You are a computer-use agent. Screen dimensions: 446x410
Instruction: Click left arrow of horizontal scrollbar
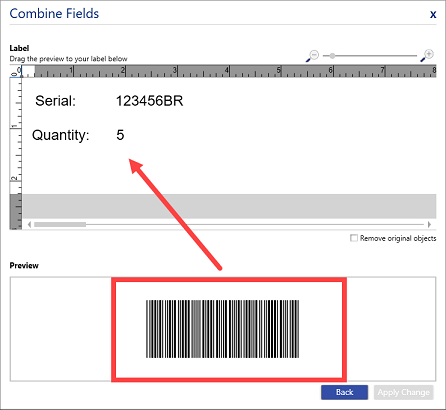pos(29,224)
